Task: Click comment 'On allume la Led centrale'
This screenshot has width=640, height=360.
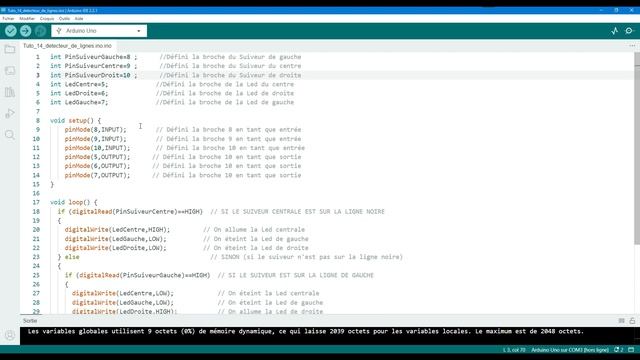Action: [x=259, y=229]
